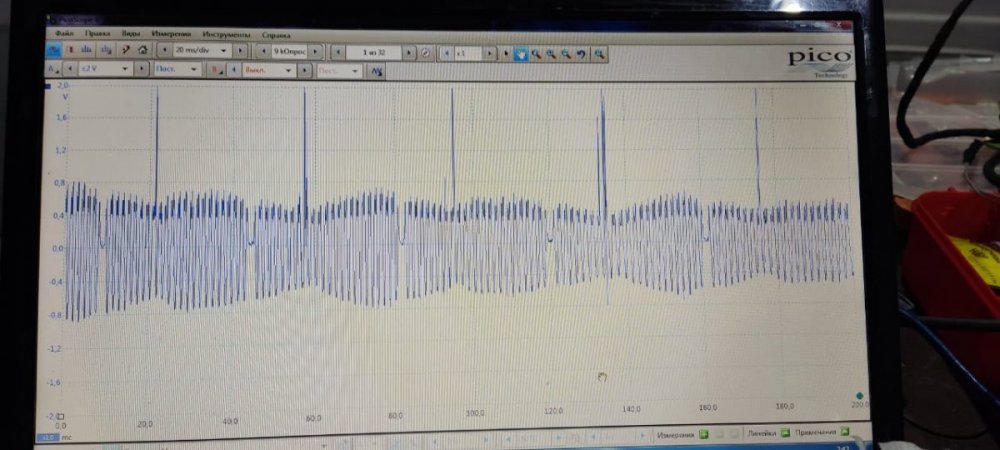Open channel A options button
1000x450 pixels.
pyautogui.click(x=52, y=69)
